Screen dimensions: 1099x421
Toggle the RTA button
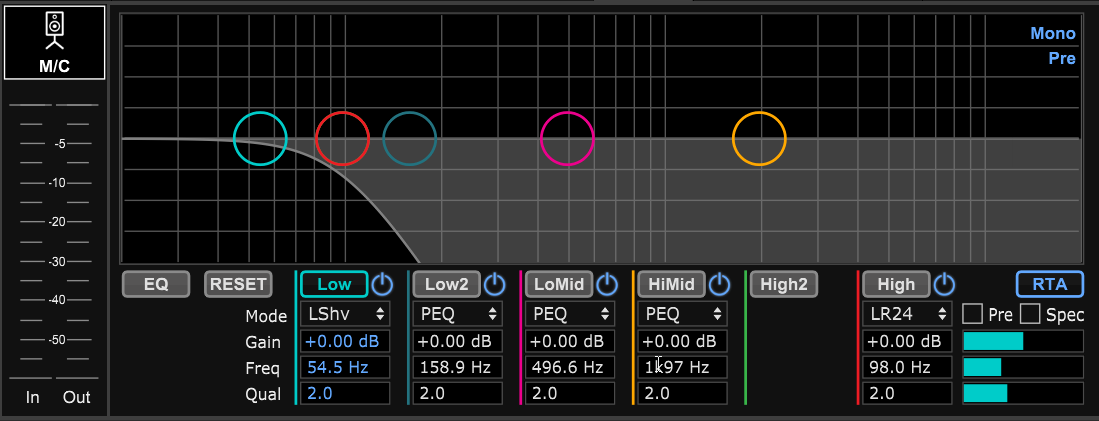[1050, 284]
